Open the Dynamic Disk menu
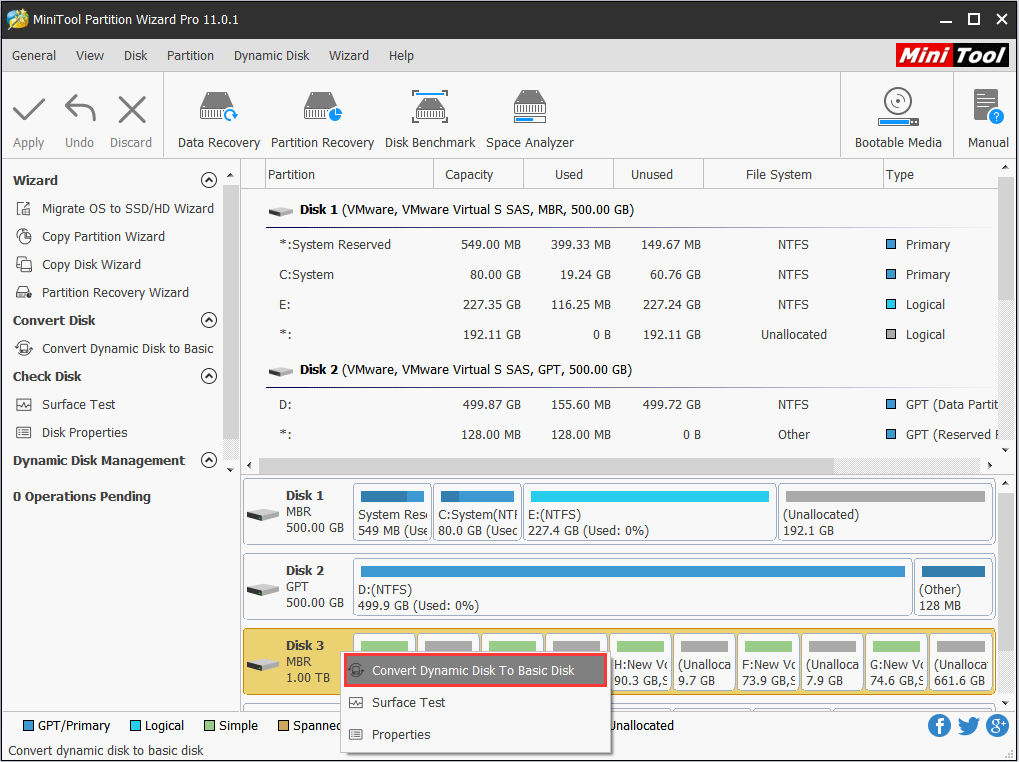The height and width of the screenshot is (762, 1019). [x=271, y=56]
